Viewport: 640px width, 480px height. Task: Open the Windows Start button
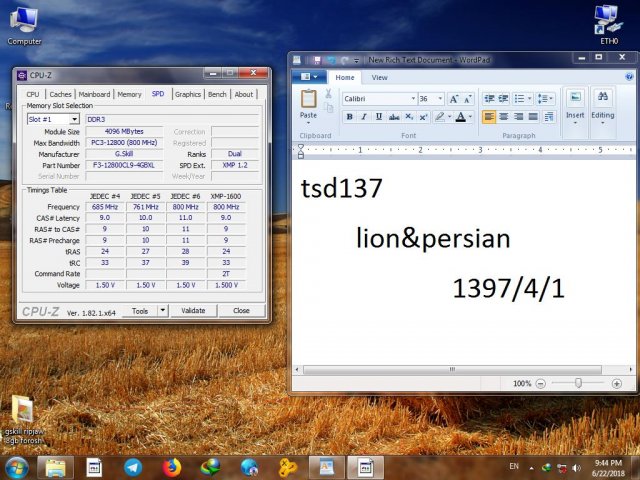17,468
